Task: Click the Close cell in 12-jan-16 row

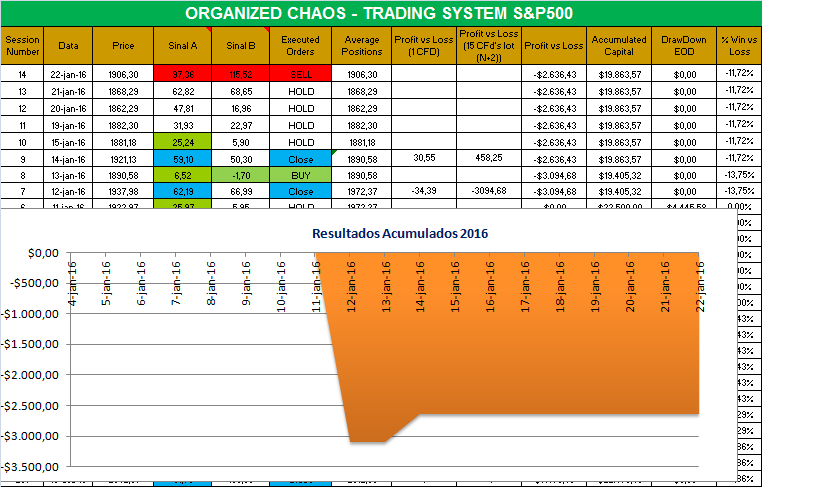Action: pos(300,191)
